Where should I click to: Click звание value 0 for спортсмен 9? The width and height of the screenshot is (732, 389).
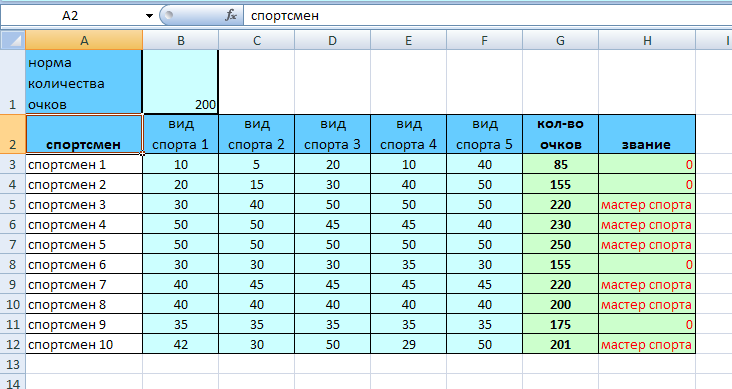coord(647,324)
